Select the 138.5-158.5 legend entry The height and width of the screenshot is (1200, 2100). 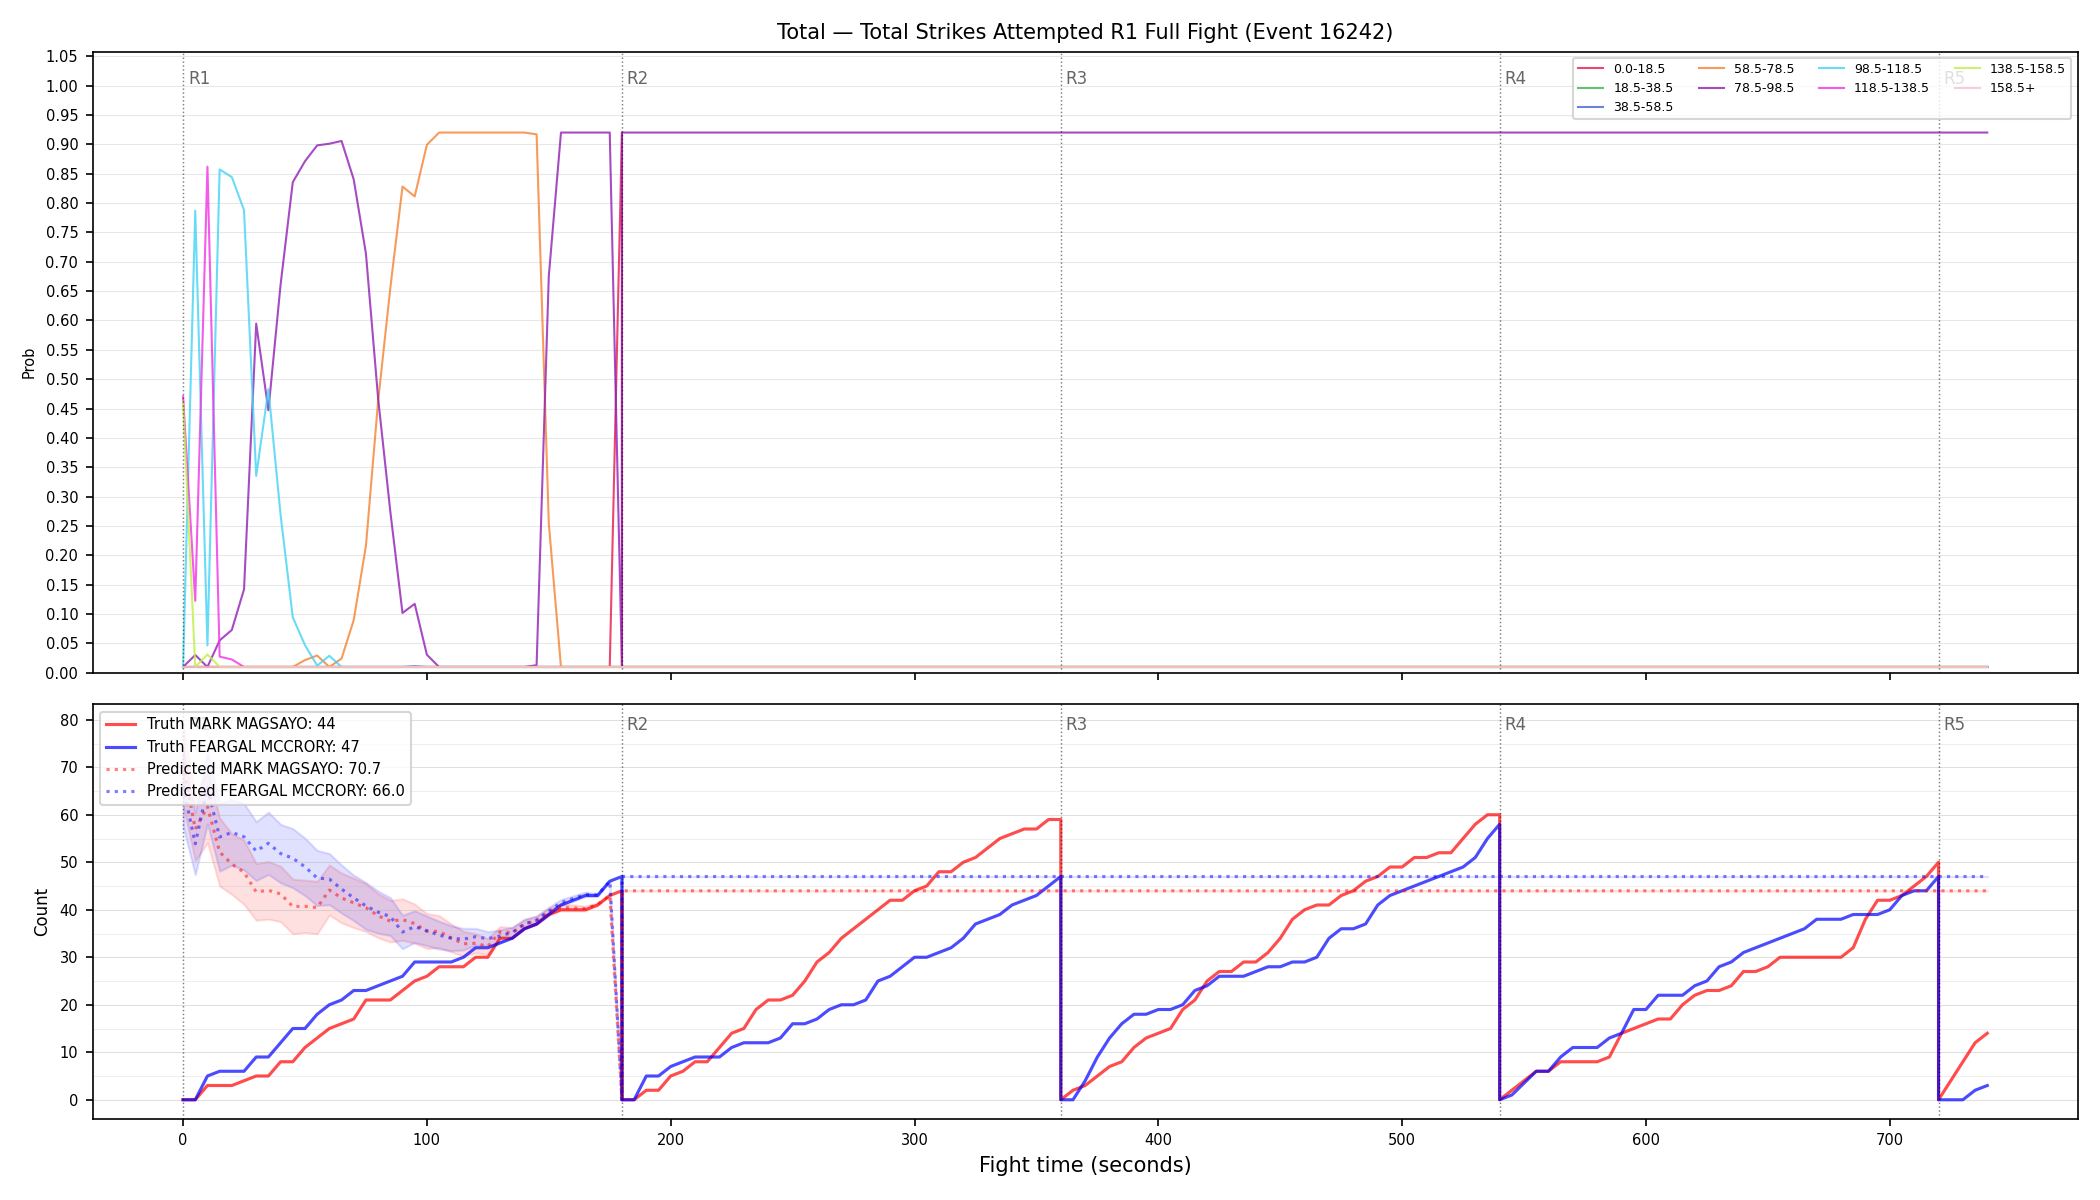pyautogui.click(x=2009, y=69)
